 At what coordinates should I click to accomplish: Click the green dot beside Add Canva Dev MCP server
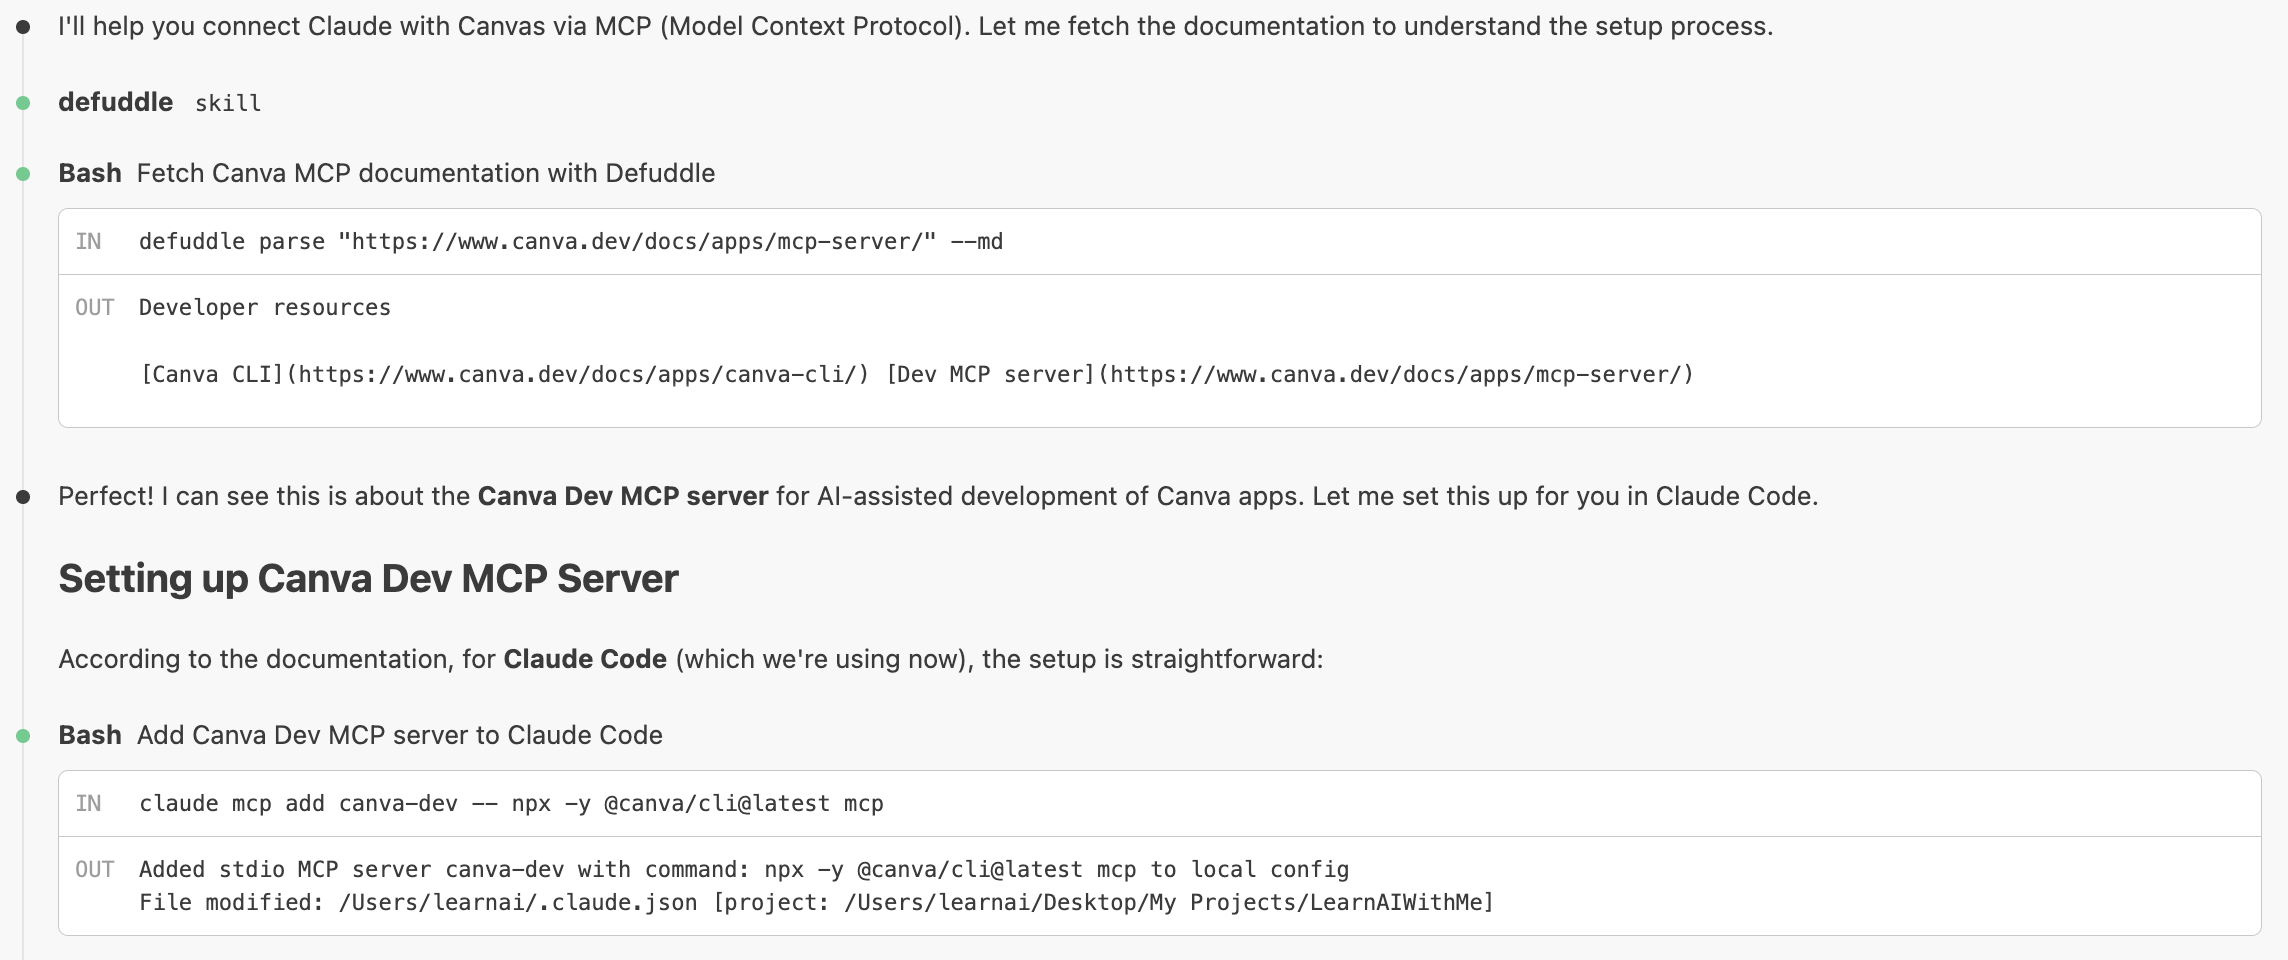[x=23, y=736]
